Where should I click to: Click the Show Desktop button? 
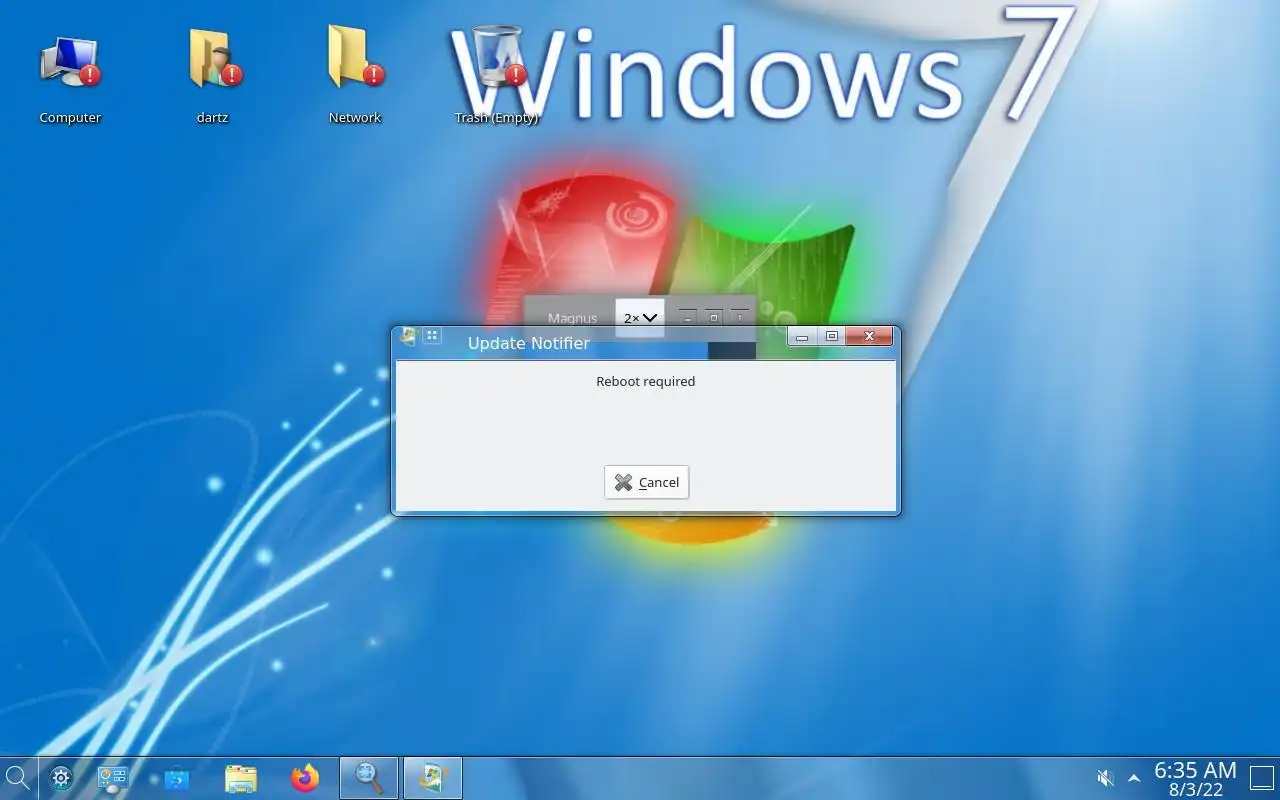(x=1262, y=778)
